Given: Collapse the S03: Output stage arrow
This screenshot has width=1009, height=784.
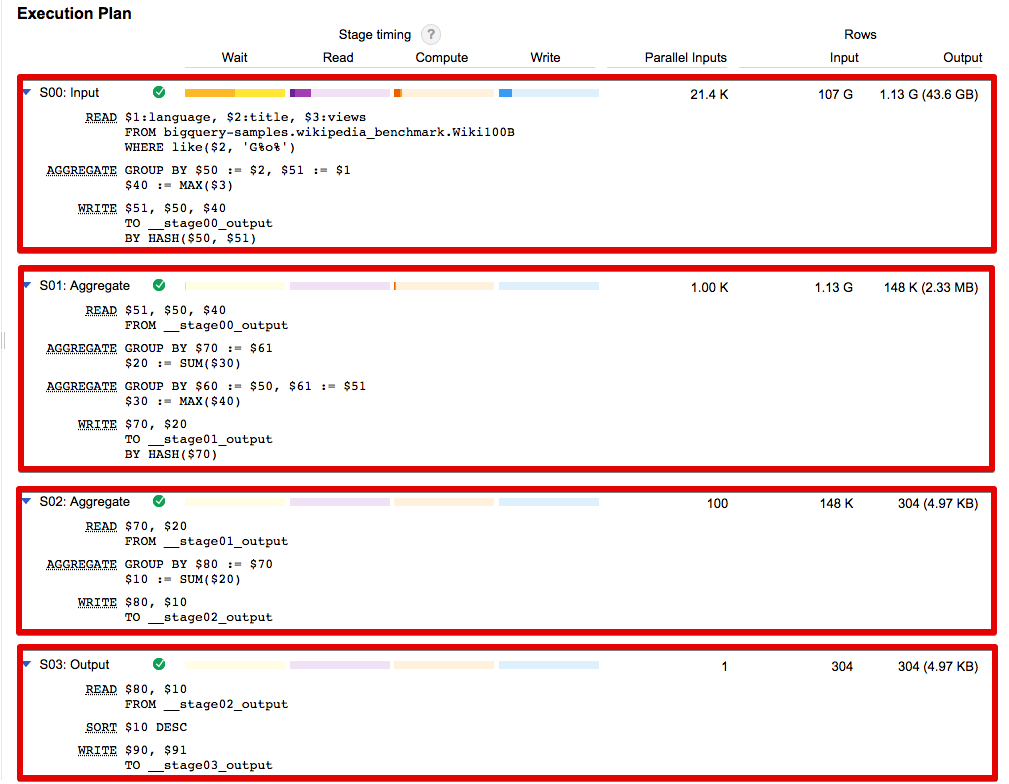Looking at the screenshot, I should pos(27,664).
